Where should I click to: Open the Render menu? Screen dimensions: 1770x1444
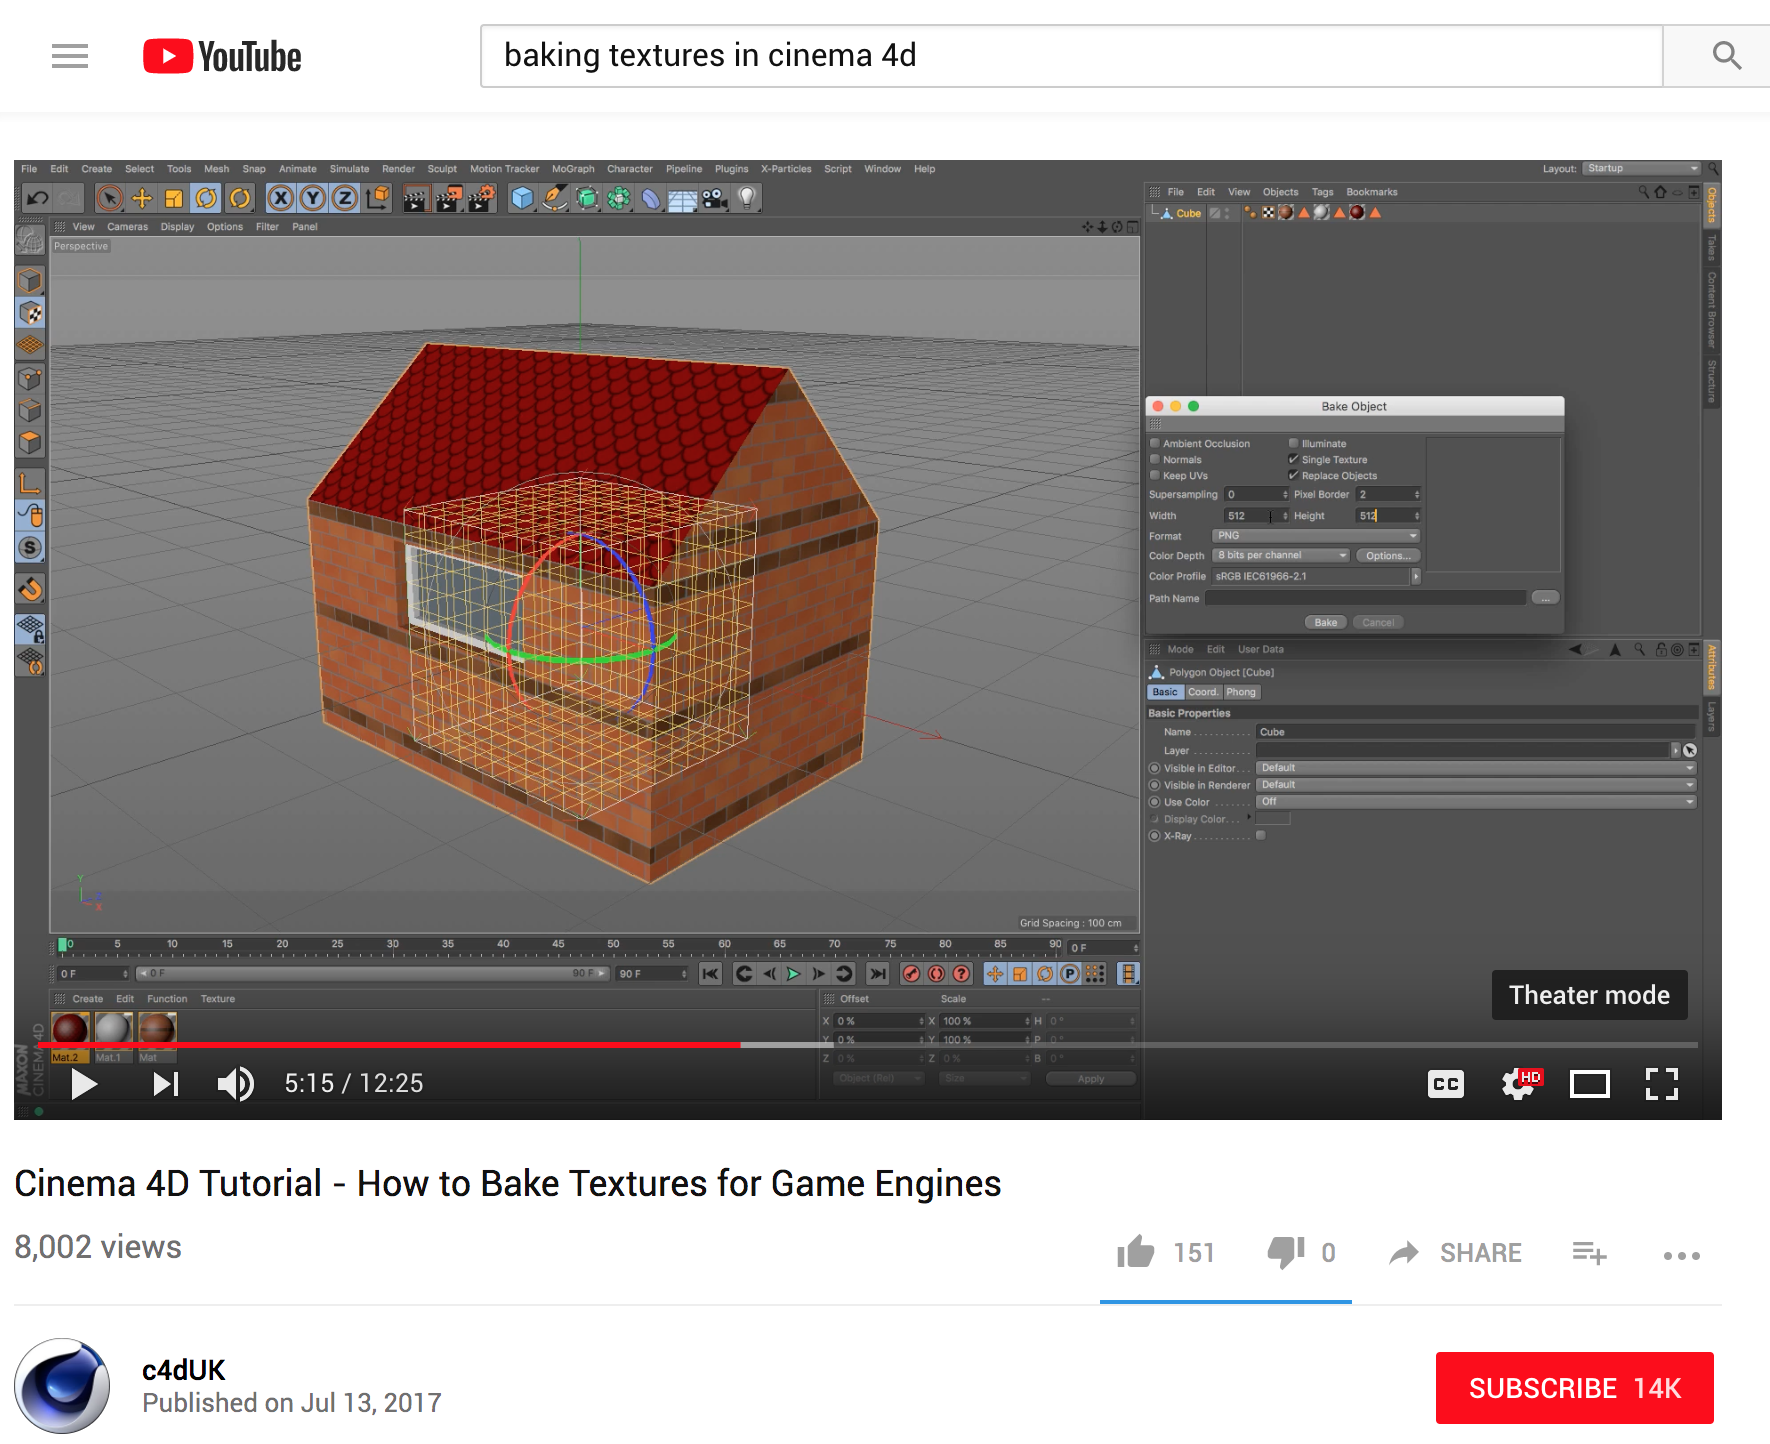click(x=398, y=169)
